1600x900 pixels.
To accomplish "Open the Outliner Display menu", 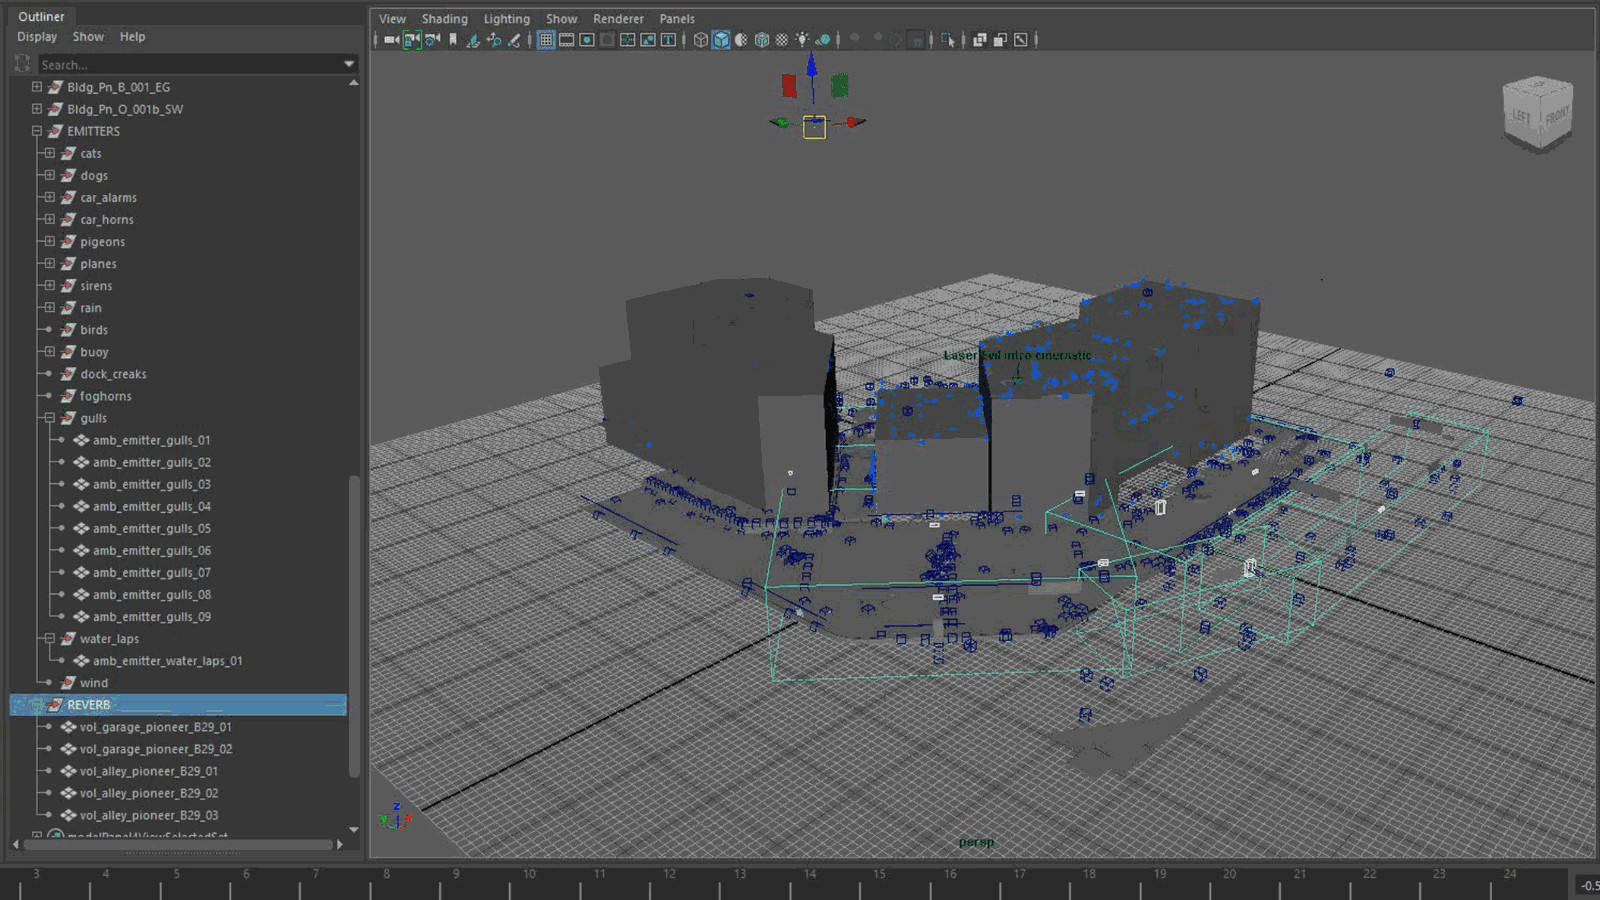I will point(37,37).
